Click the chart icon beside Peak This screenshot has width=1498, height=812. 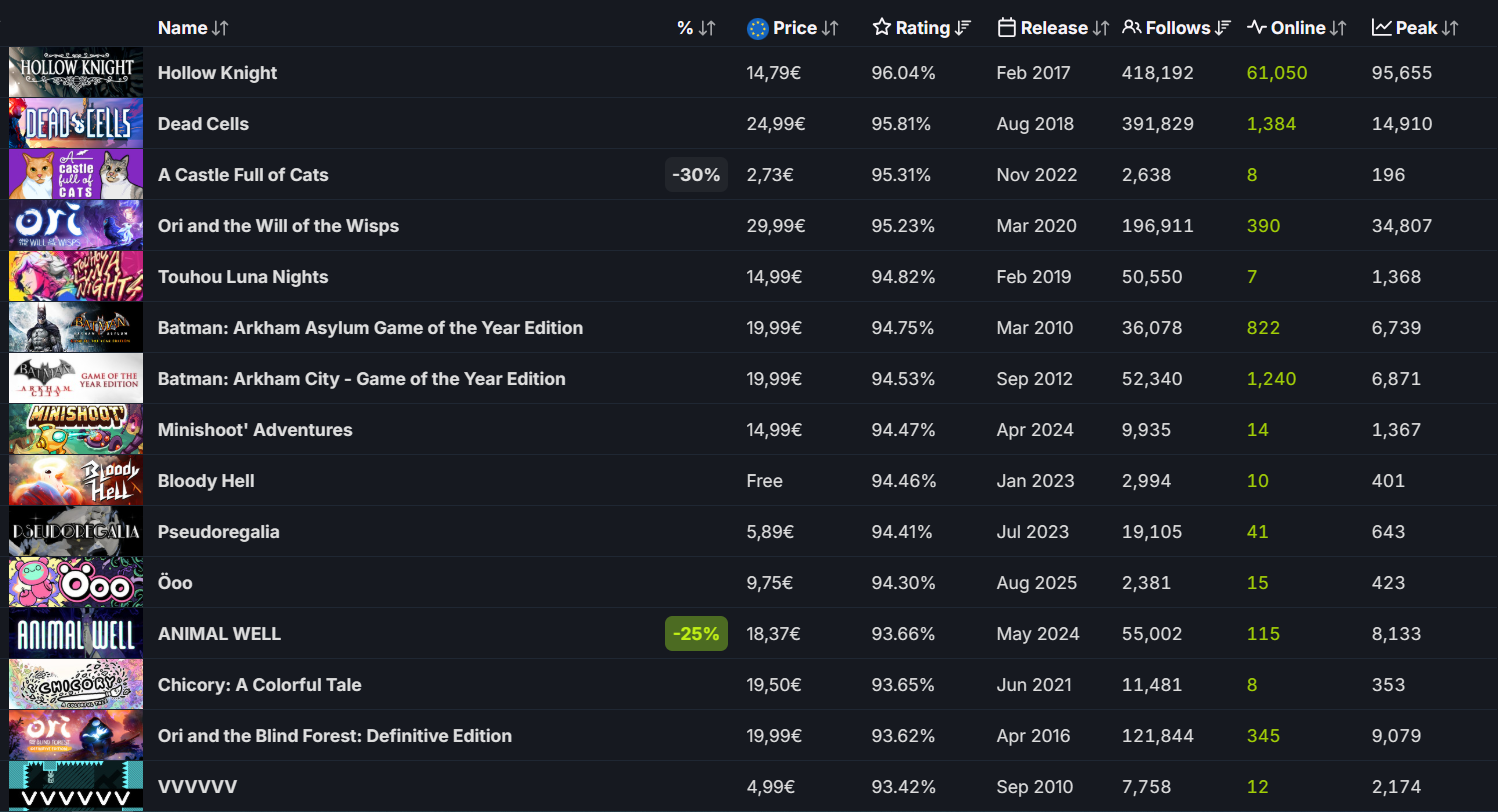coord(1382,28)
